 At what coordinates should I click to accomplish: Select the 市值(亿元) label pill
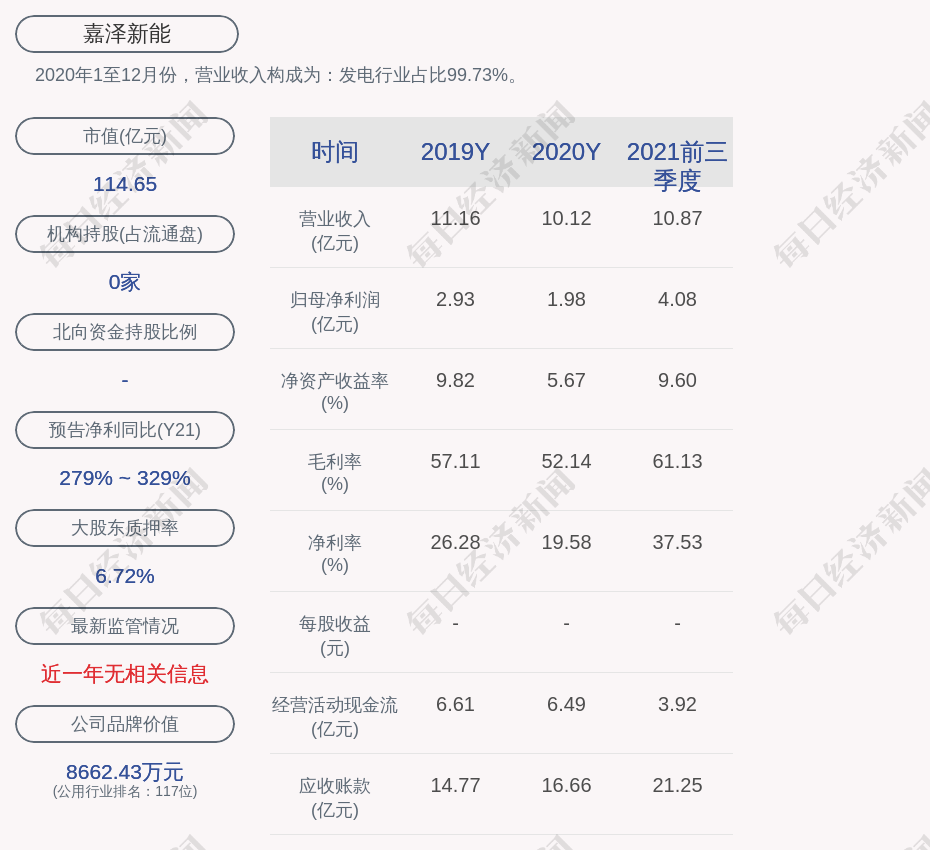coord(125,136)
